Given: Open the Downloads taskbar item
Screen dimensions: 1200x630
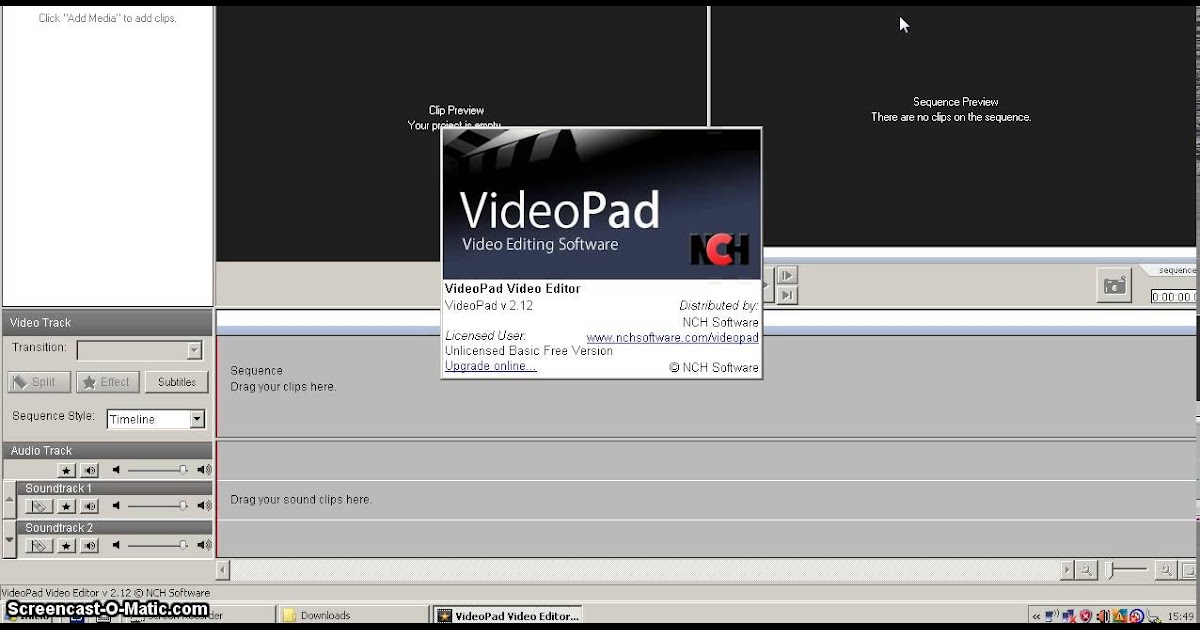Looking at the screenshot, I should click(x=351, y=615).
